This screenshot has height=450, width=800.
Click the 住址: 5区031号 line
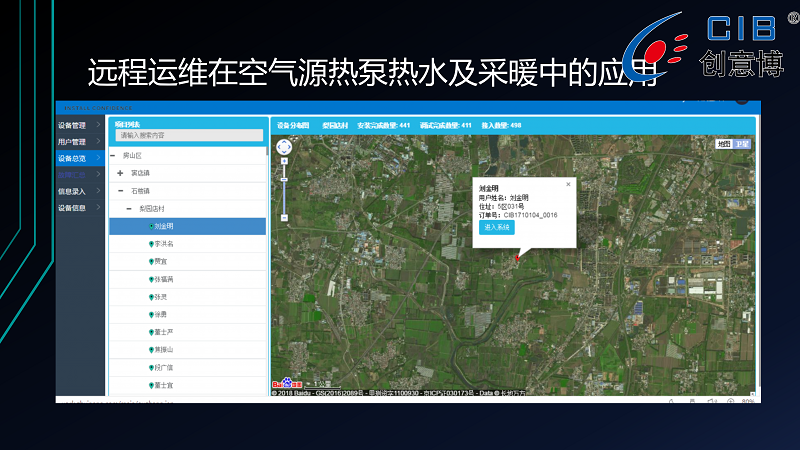click(501, 207)
